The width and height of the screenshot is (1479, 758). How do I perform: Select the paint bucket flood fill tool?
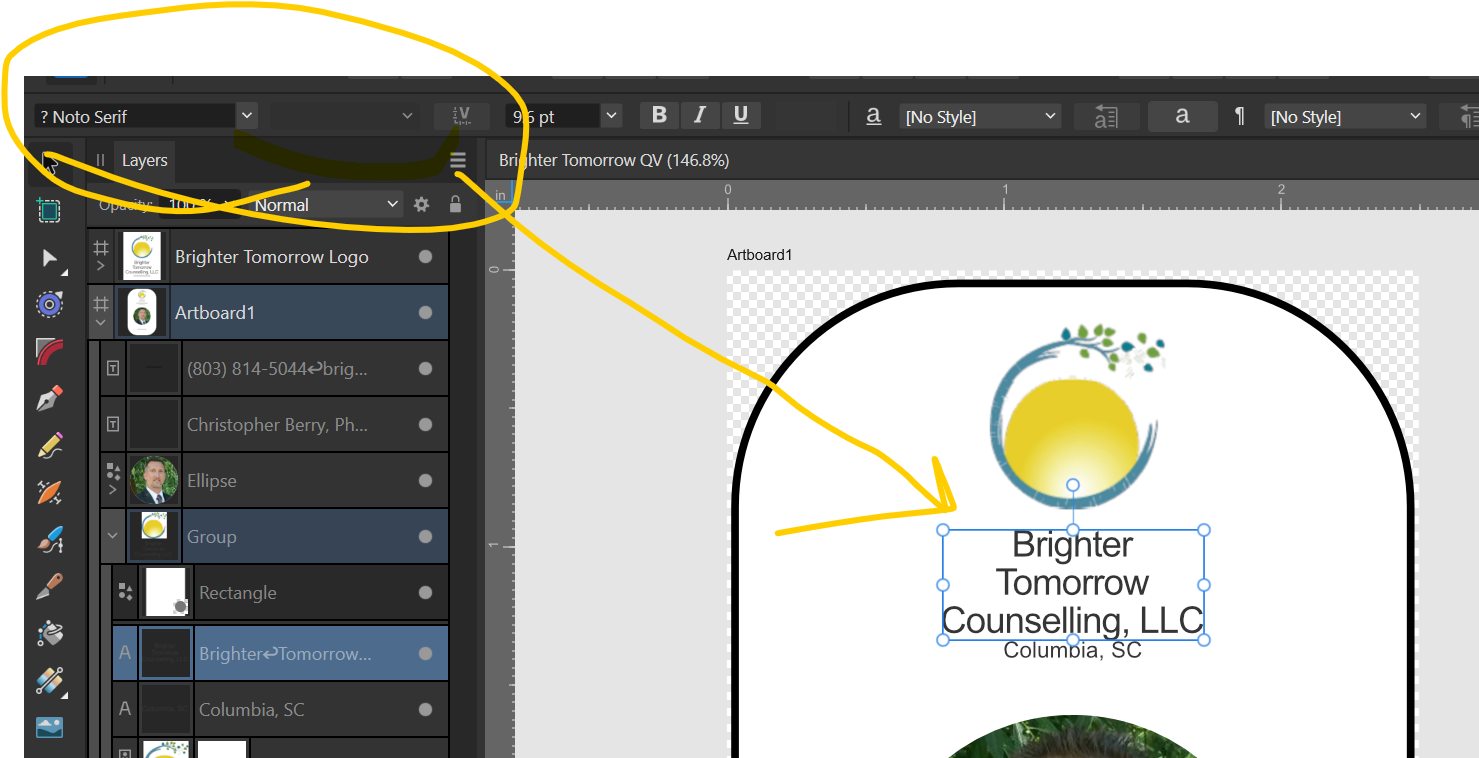pyautogui.click(x=49, y=634)
